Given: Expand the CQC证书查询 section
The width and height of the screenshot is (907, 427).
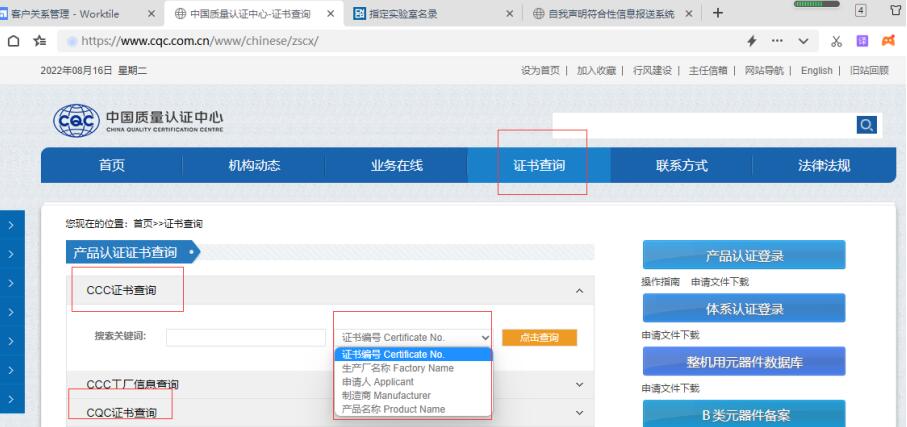Looking at the screenshot, I should (579, 412).
